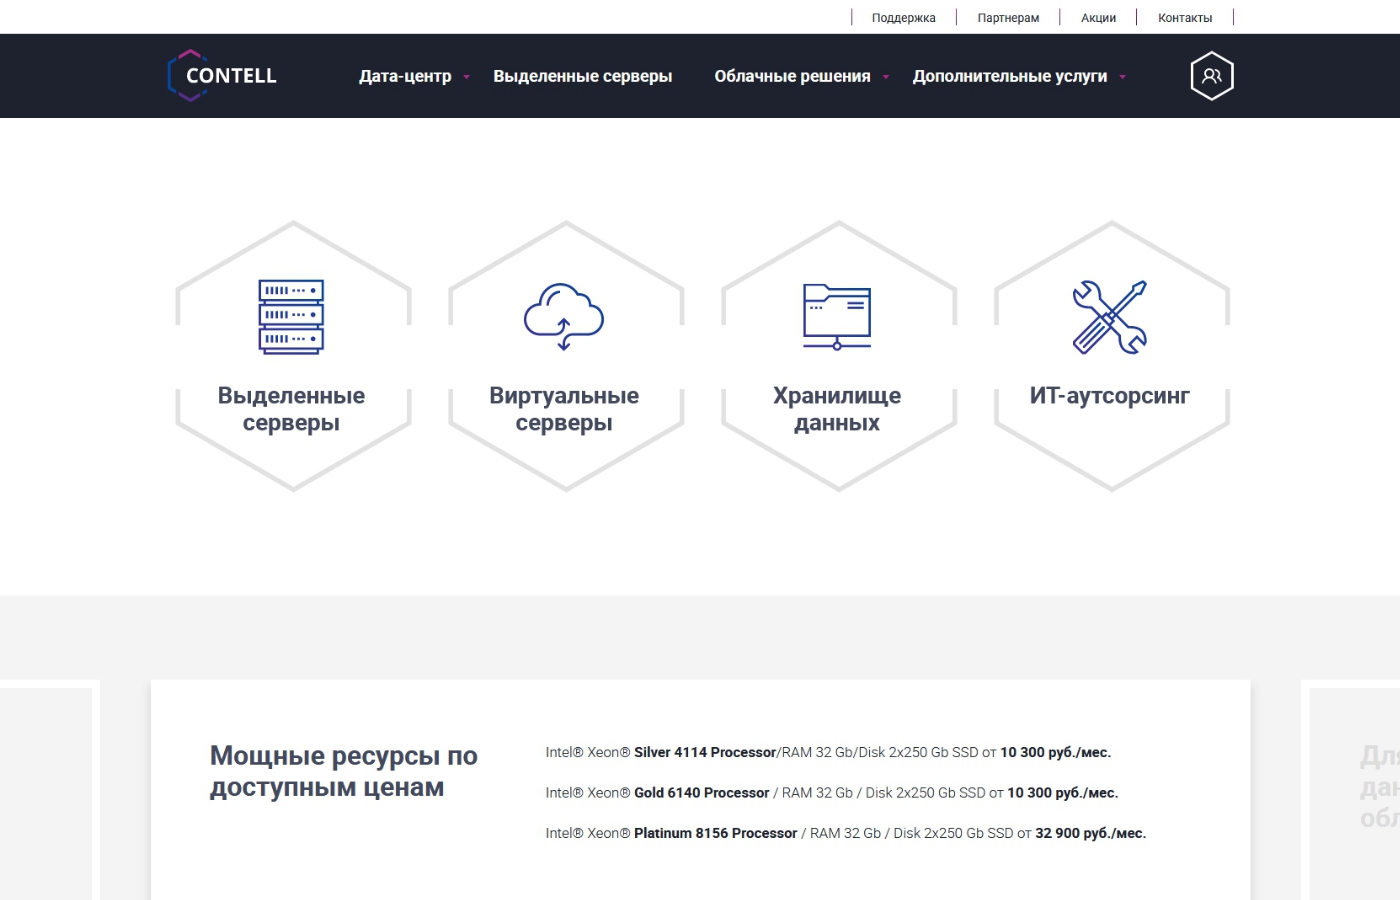Click the cloud virtual servers icon
The image size is (1400, 900).
pyautogui.click(x=564, y=317)
